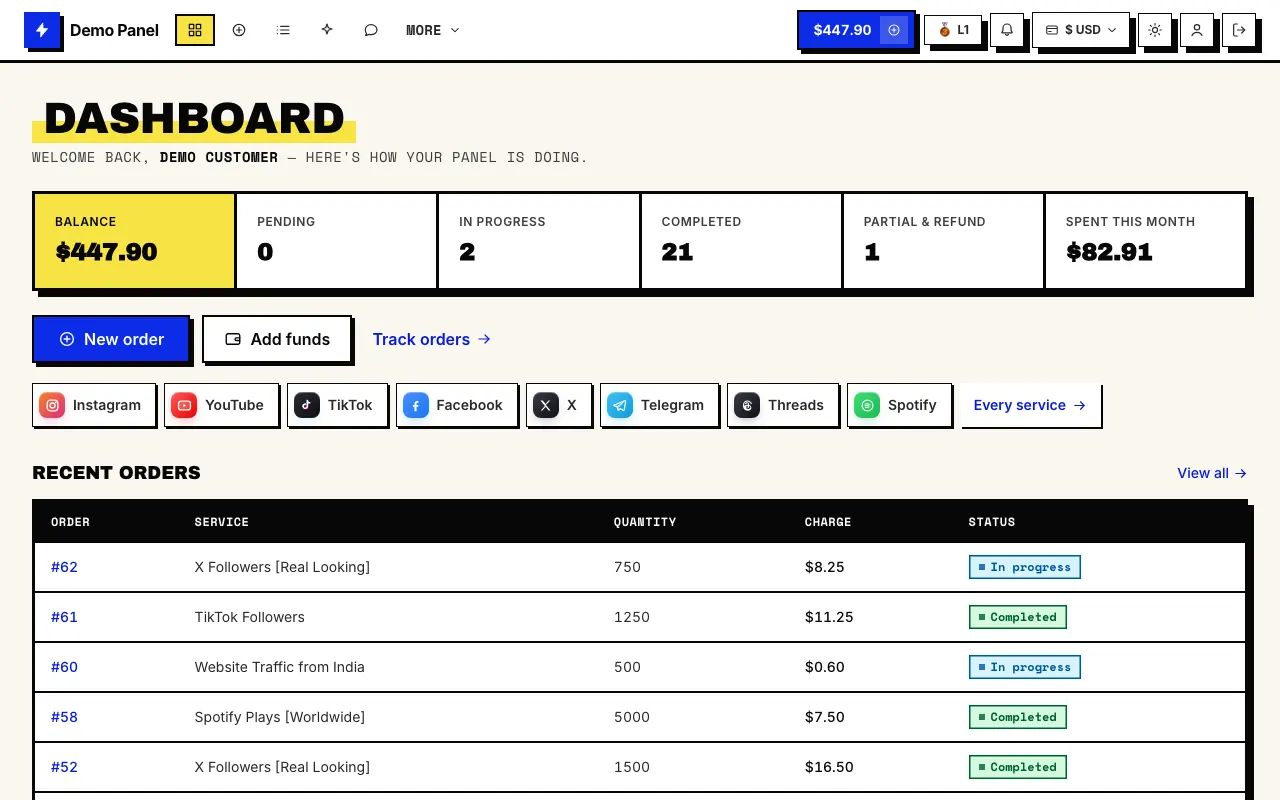
Task: Select the Instagram service category
Action: tap(94, 405)
